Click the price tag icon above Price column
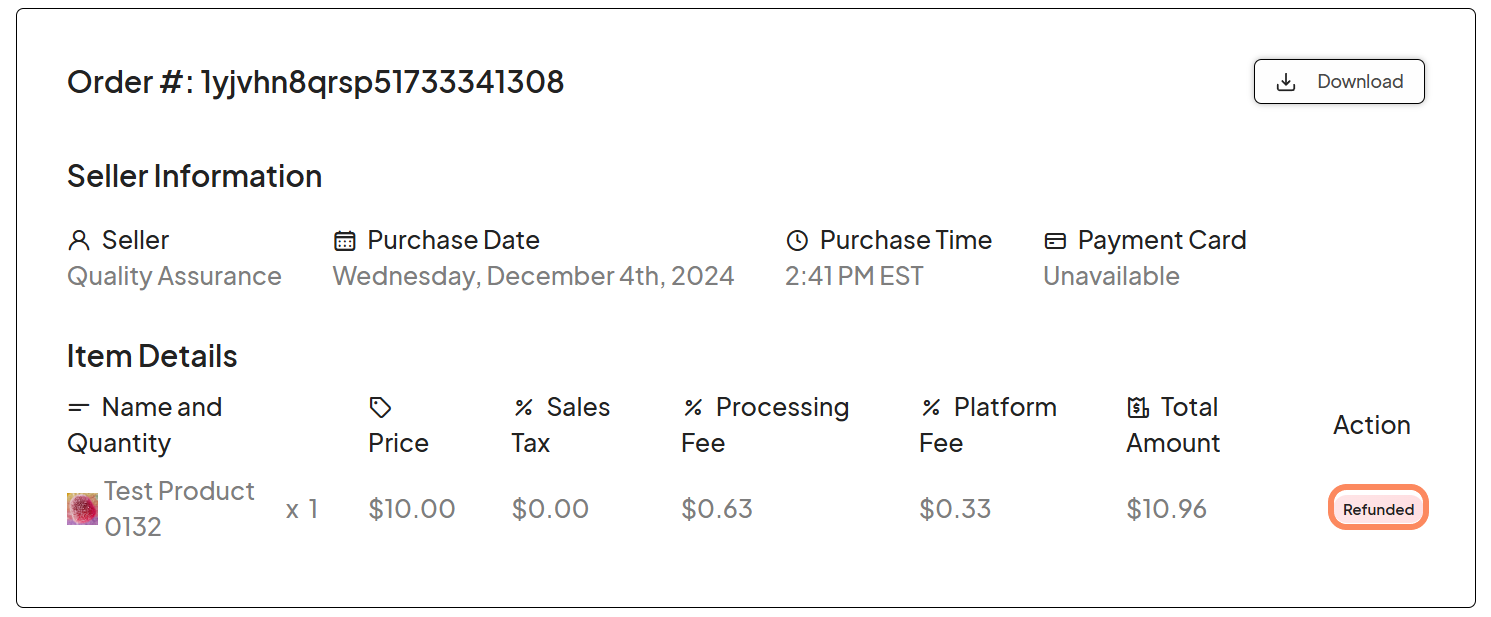This screenshot has width=1491, height=617. 379,407
